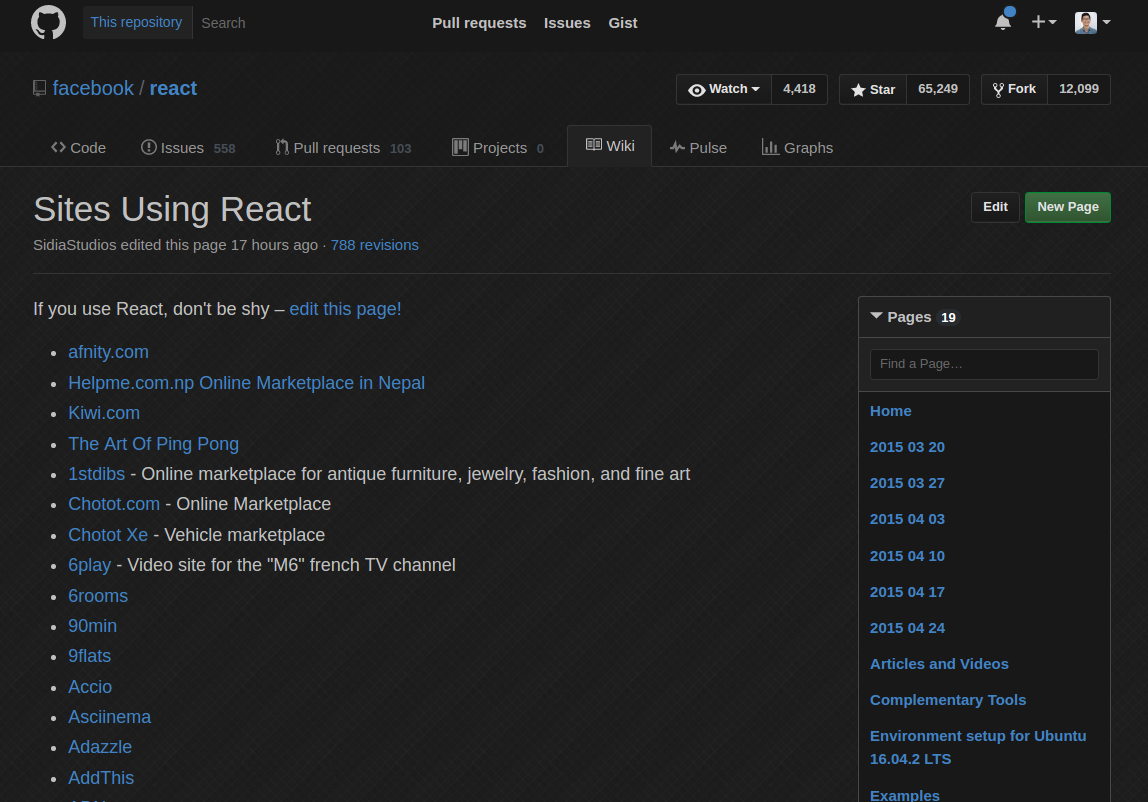Open Environment setup for Ubuntu 16.04.2 LTS page
The image size is (1148, 802).
coord(977,748)
